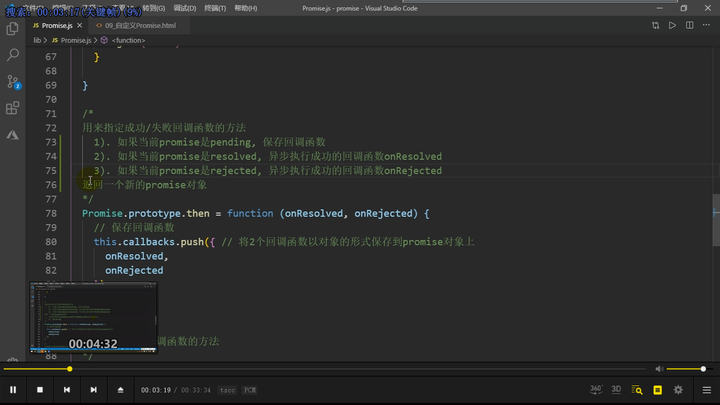The image size is (720, 405).
Task: Close the Promise.js tab
Action: pos(79,26)
